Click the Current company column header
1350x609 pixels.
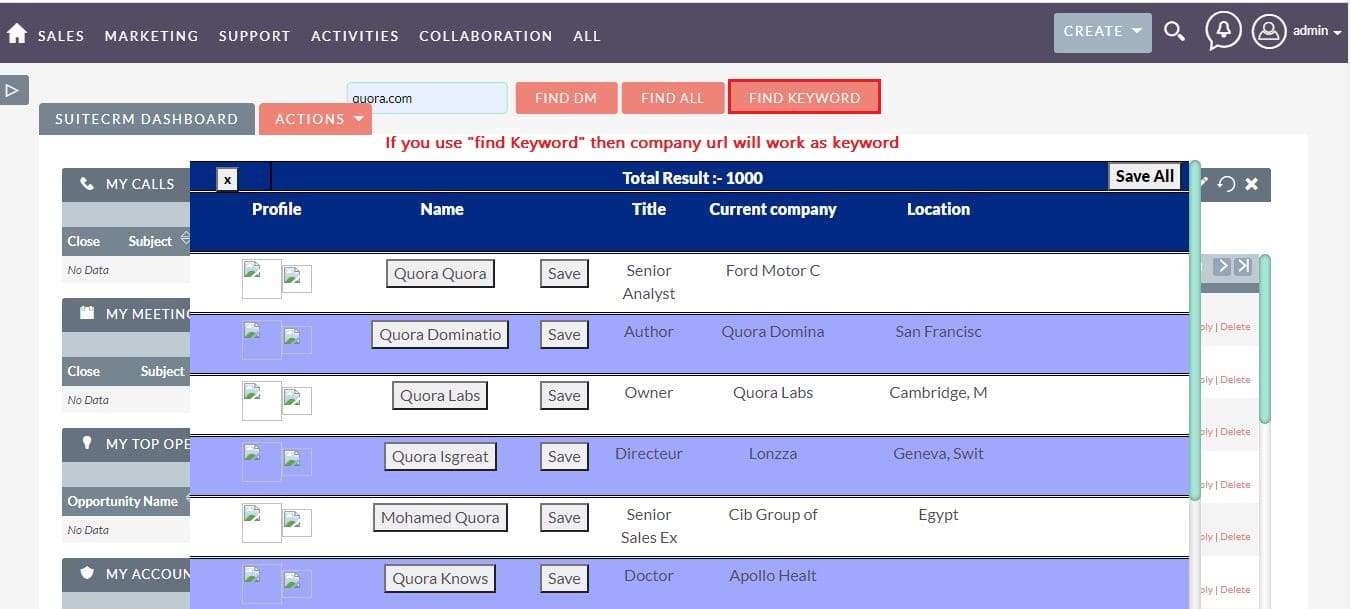tap(773, 209)
